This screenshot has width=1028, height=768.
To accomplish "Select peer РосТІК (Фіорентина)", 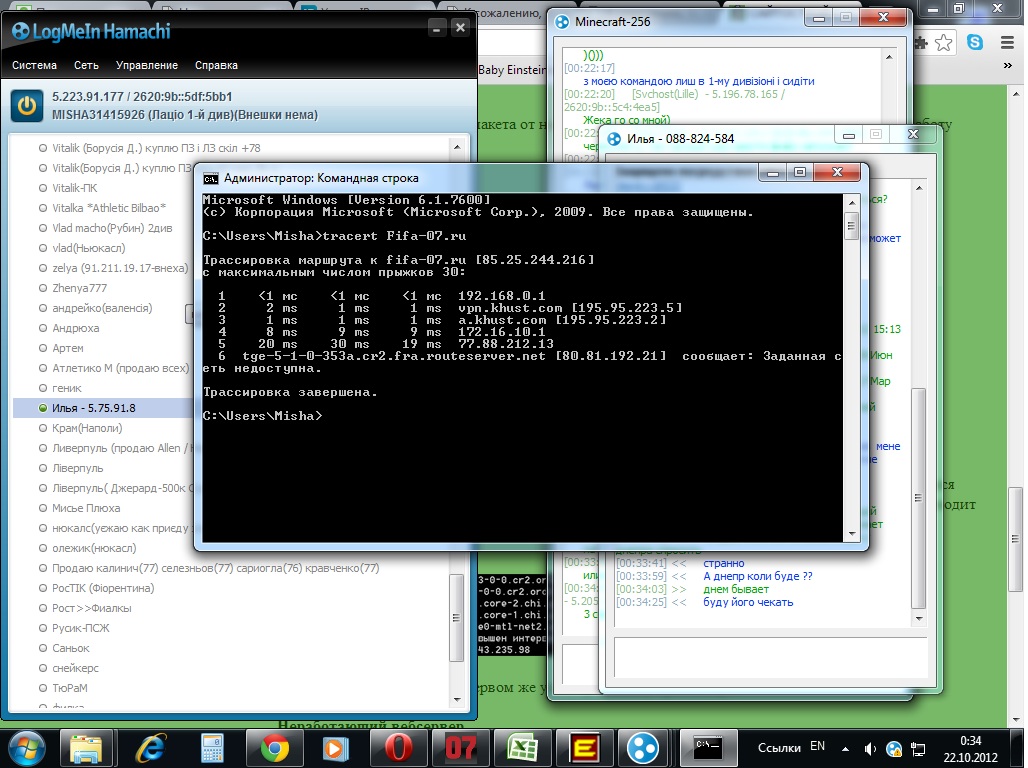I will (x=103, y=588).
